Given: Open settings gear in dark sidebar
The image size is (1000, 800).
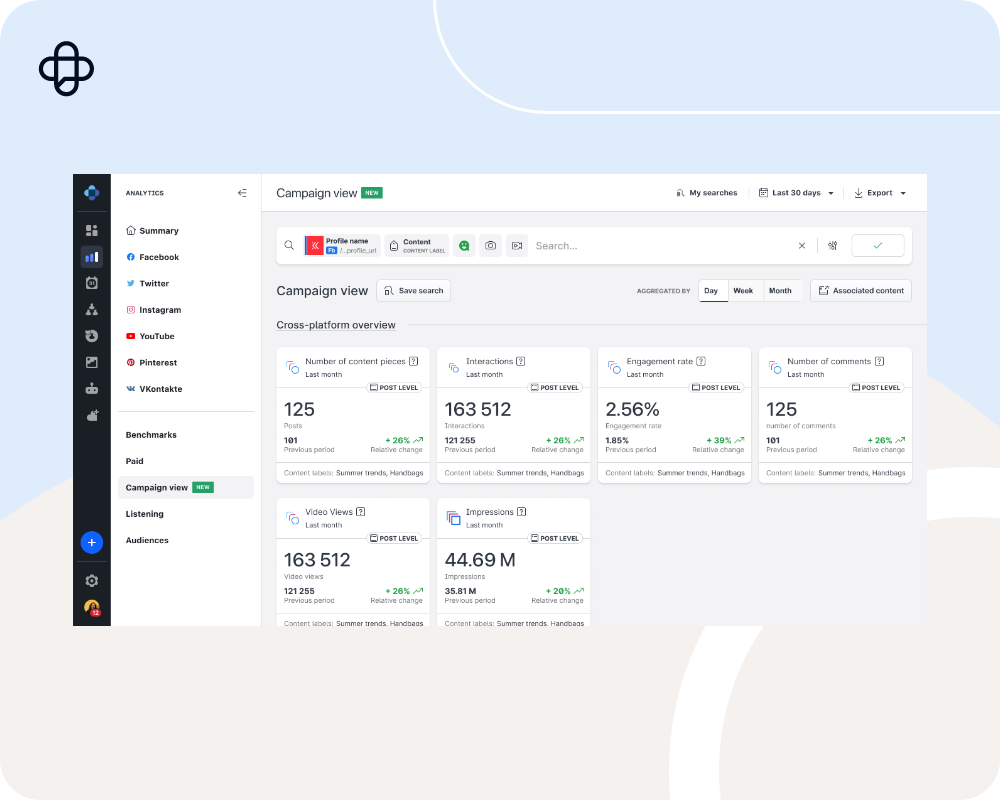Looking at the screenshot, I should (92, 581).
